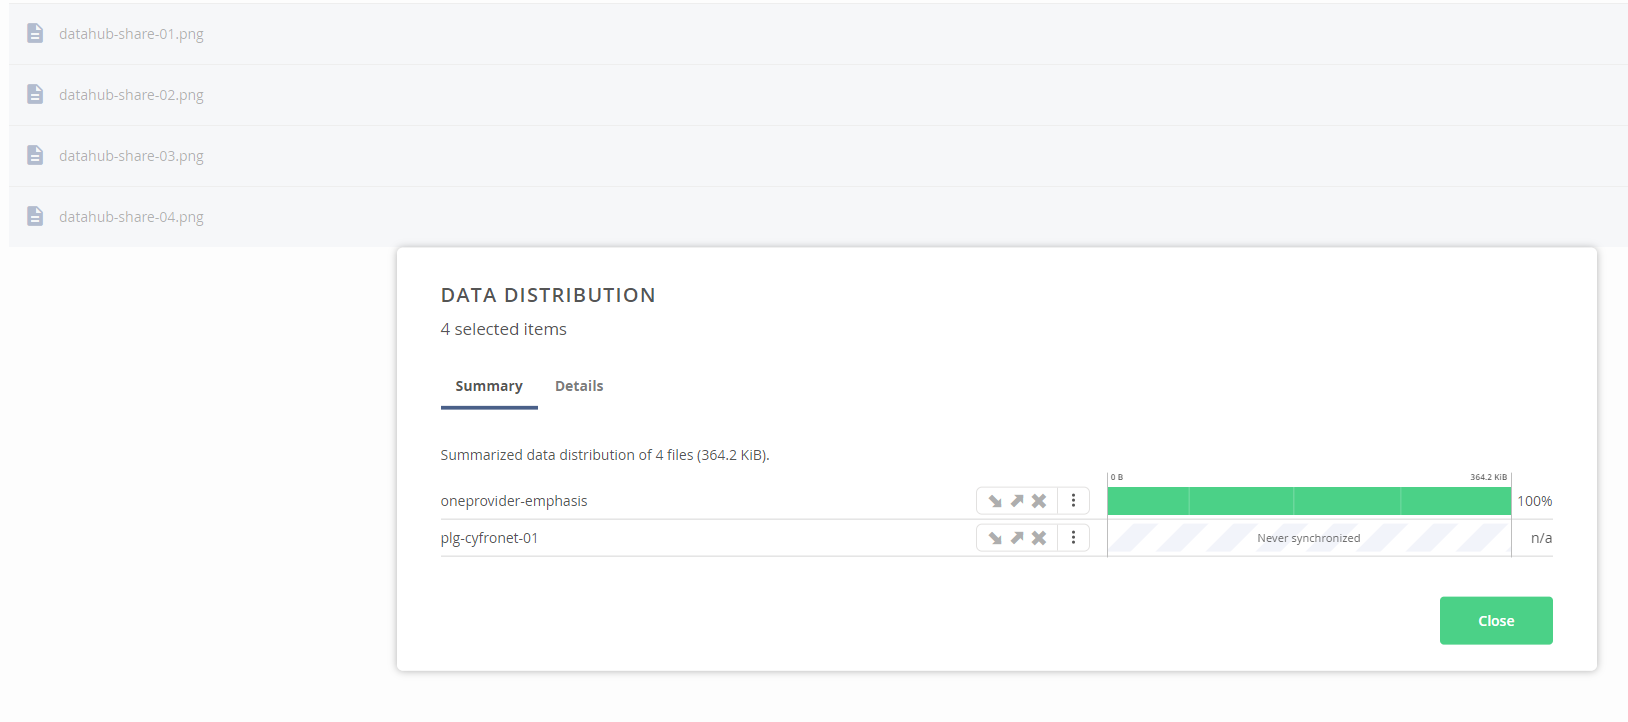Click the green 100% distribution bar
Viewport: 1628px width, 722px height.
tap(1308, 501)
